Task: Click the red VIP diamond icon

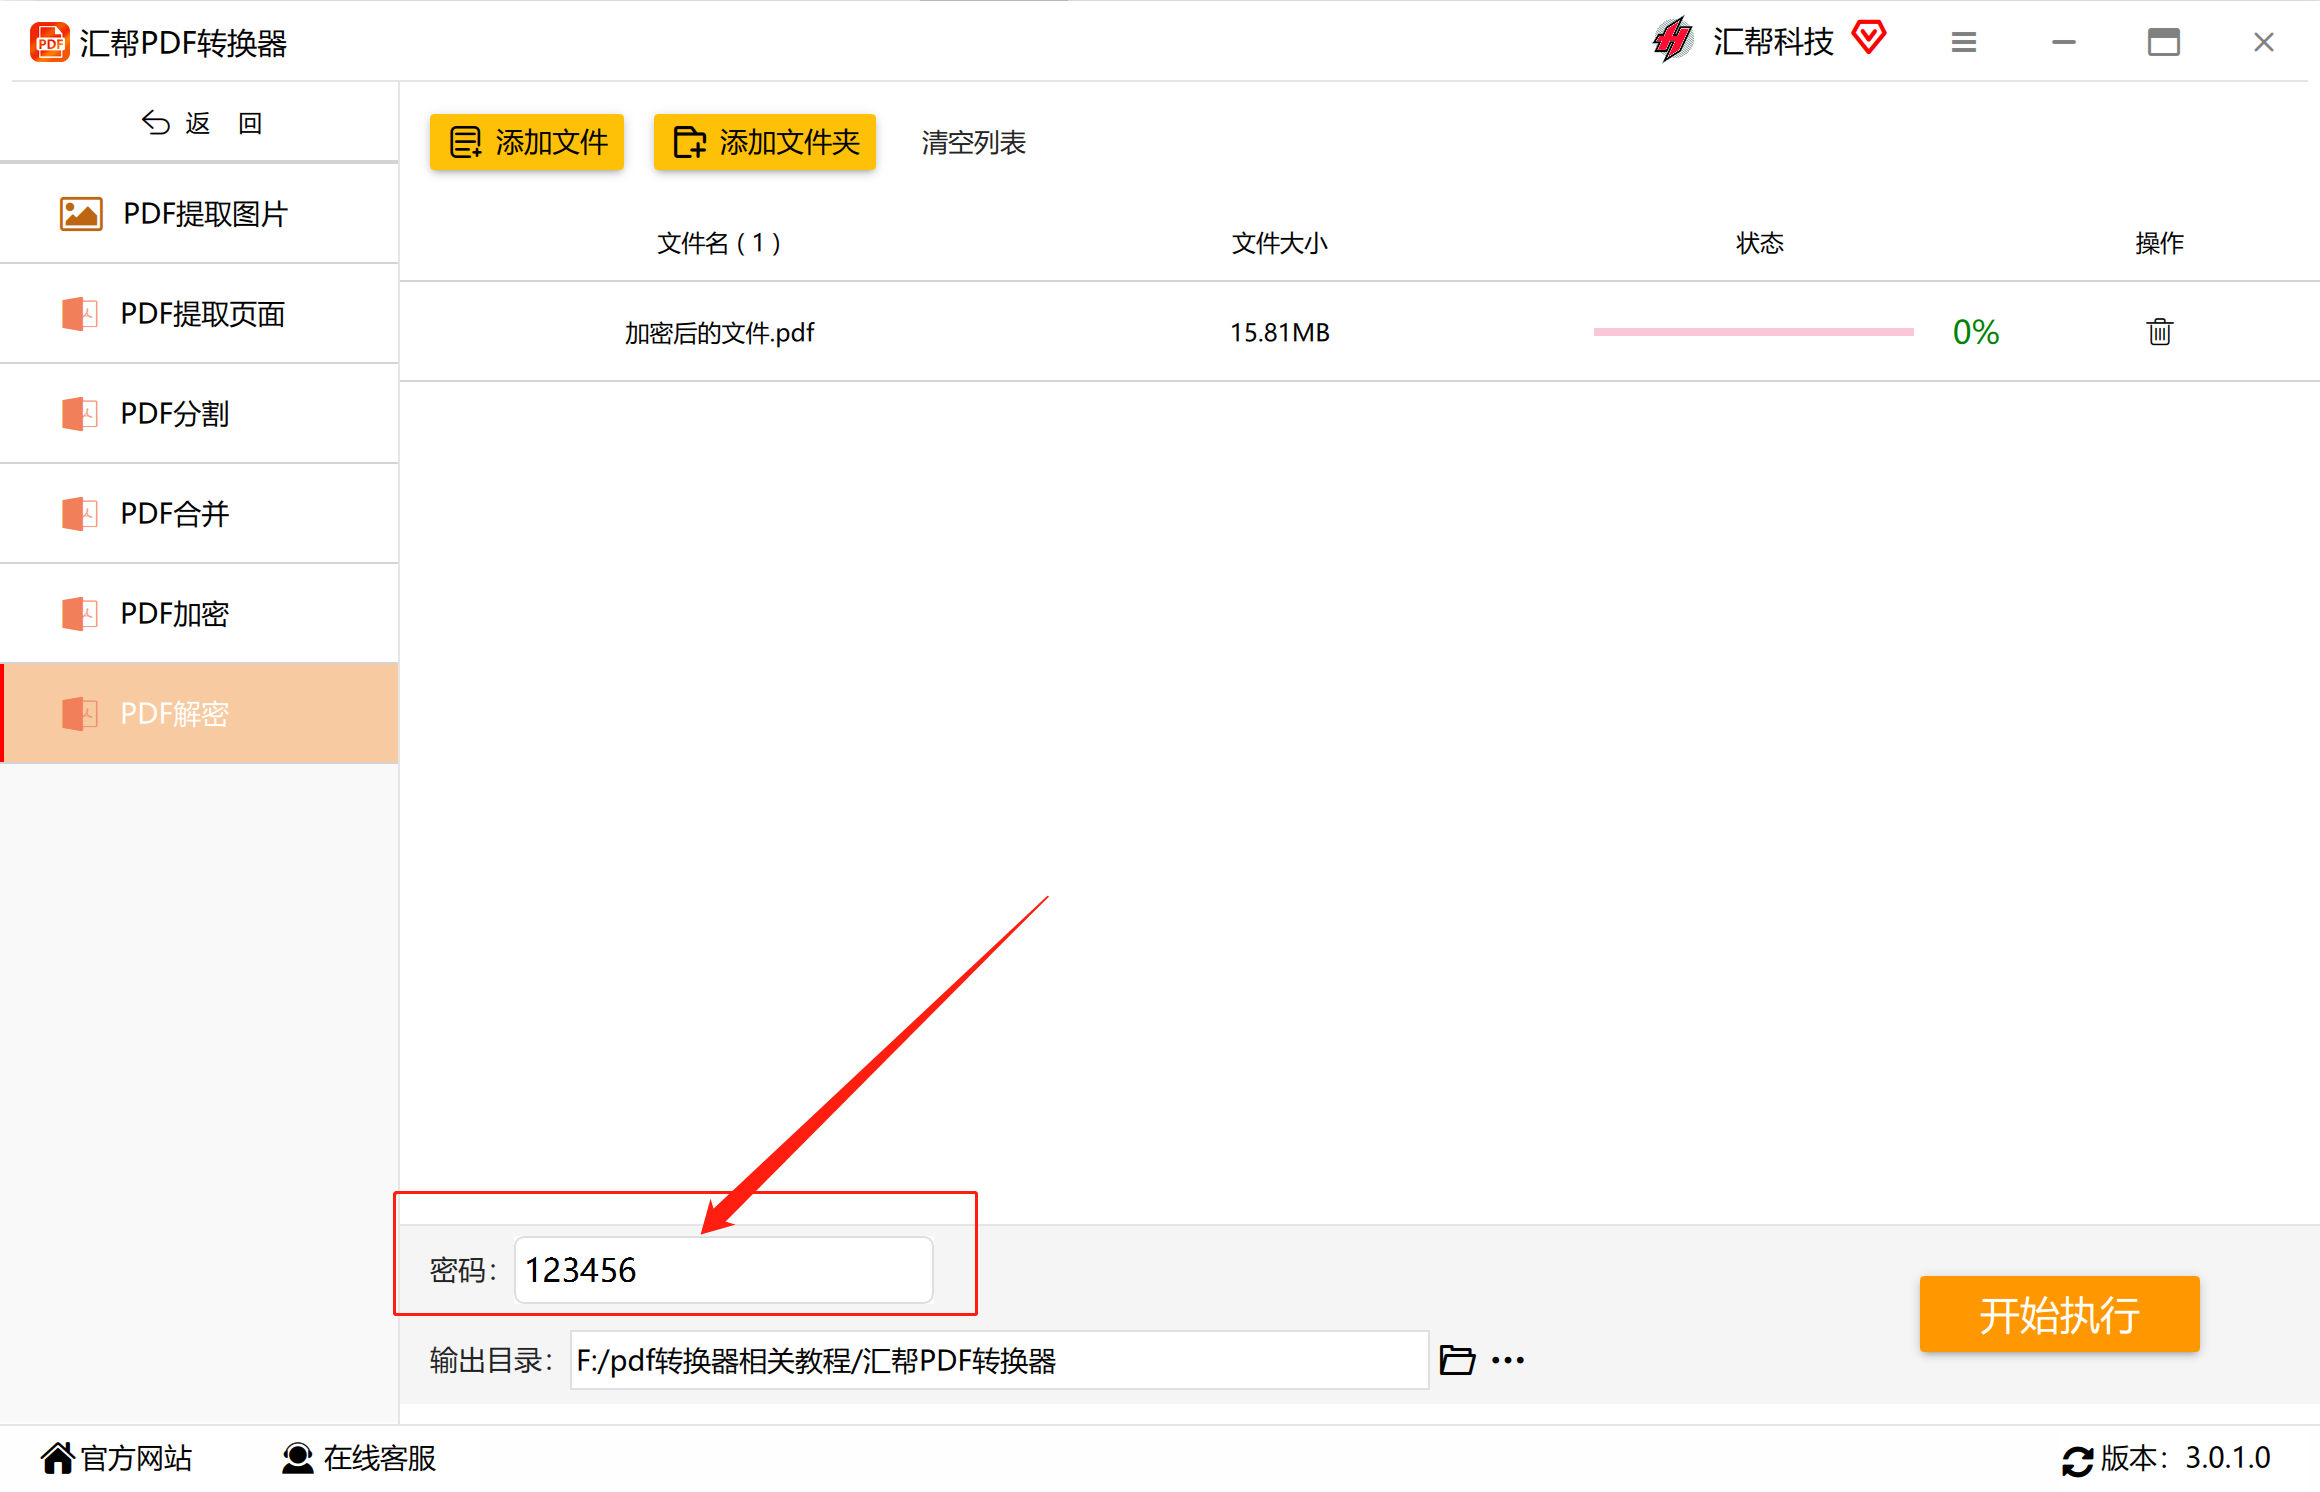Action: coord(1868,38)
